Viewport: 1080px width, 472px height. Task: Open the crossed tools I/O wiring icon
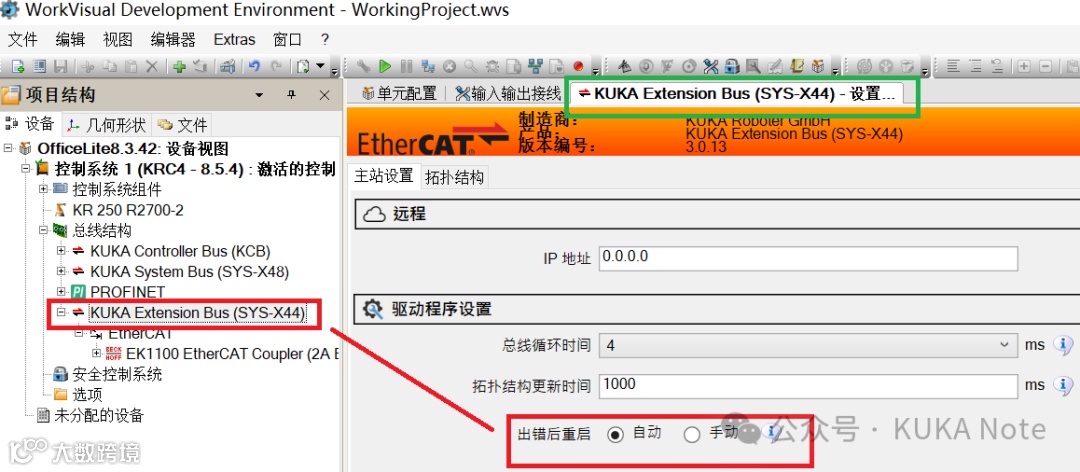(x=711, y=67)
